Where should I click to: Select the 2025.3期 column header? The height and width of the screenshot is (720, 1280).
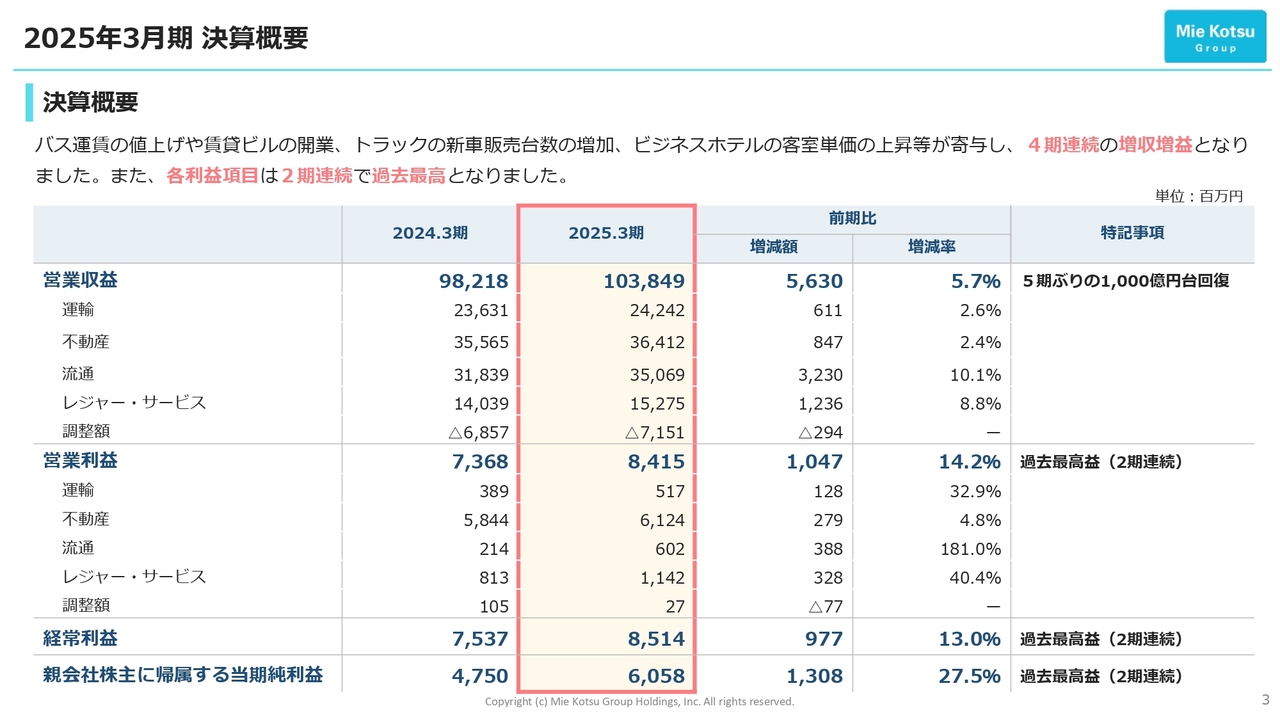tap(604, 234)
